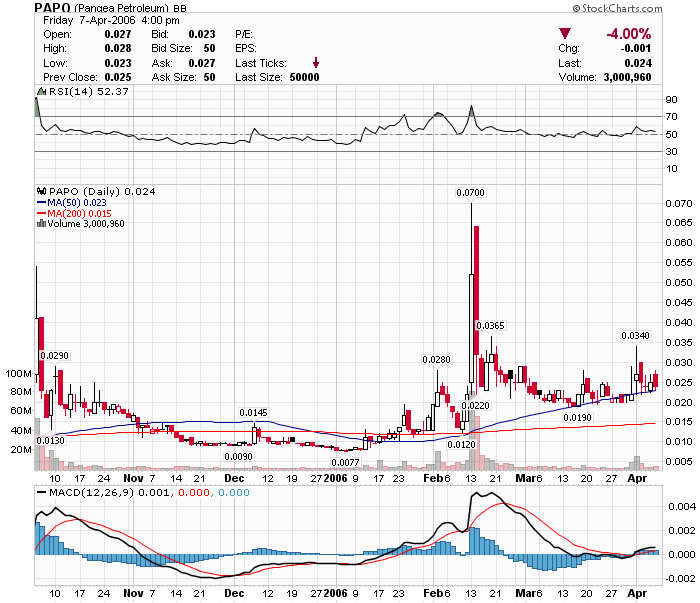Click the Dec label under the price chart
Image resolution: width=700 pixels, height=603 pixels.
pos(234,478)
